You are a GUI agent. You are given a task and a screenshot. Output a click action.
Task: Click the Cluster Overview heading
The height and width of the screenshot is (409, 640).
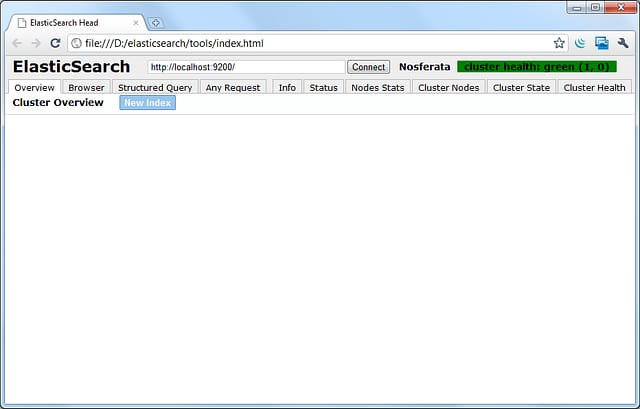(x=58, y=102)
